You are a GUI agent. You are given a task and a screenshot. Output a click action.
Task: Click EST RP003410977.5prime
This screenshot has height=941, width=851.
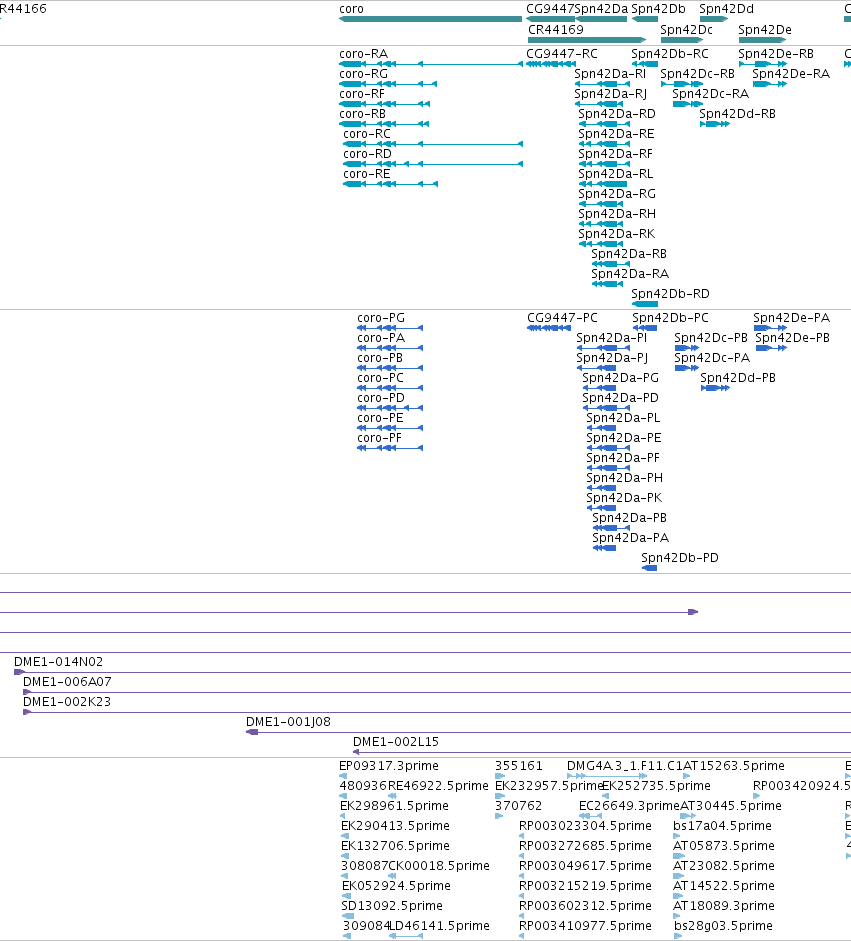click(x=585, y=925)
